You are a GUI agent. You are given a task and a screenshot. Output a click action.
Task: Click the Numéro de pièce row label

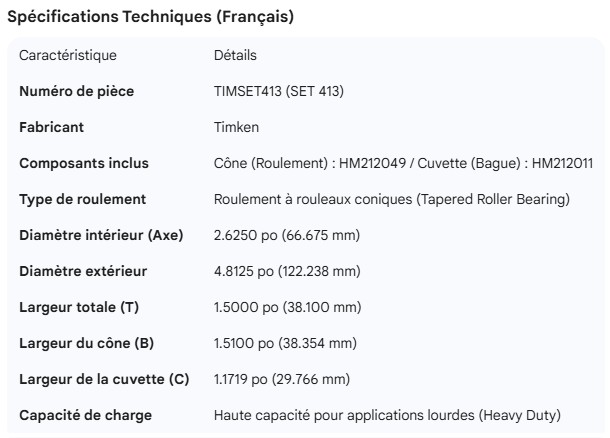click(77, 91)
